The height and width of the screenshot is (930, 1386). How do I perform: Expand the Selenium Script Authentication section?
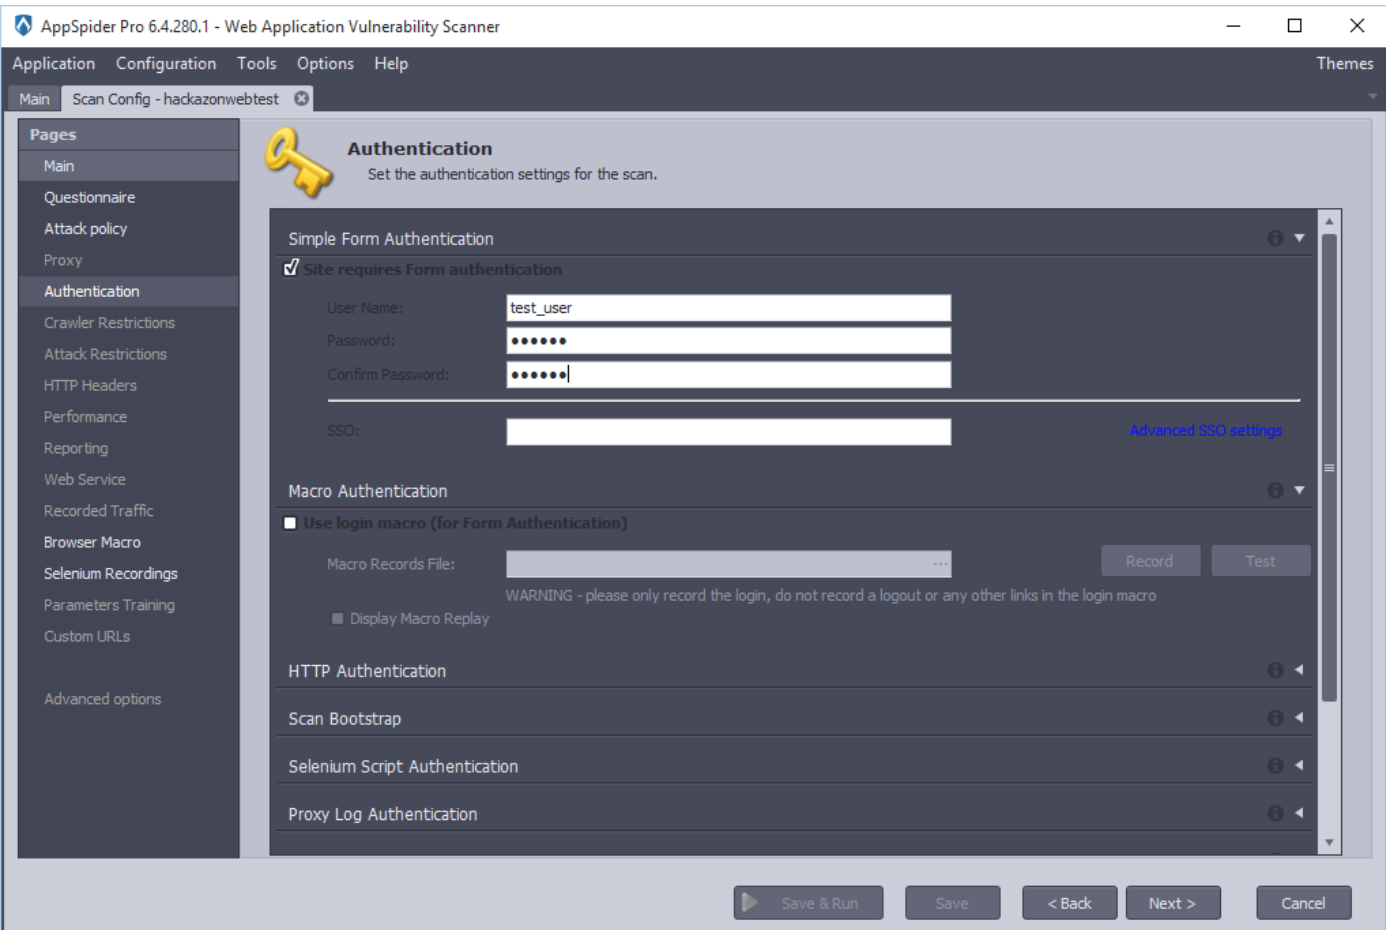(x=1299, y=765)
